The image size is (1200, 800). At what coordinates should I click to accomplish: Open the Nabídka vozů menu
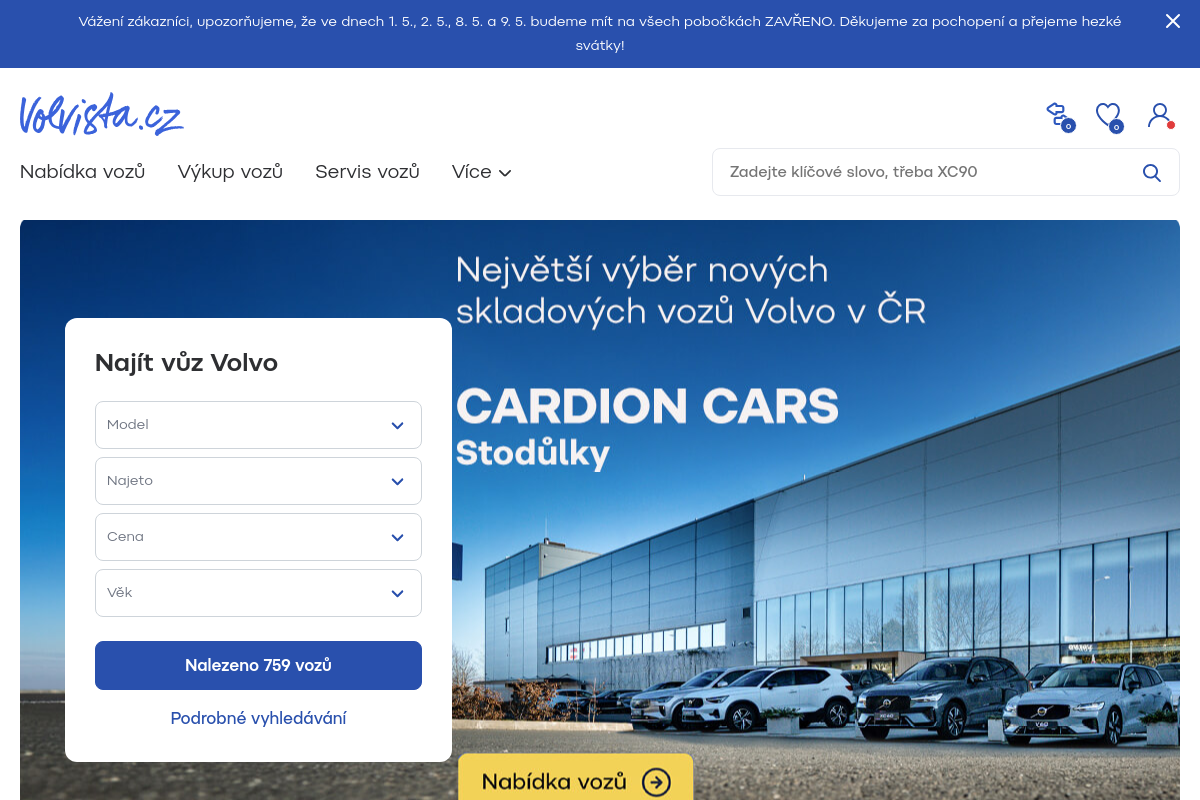[x=82, y=171]
